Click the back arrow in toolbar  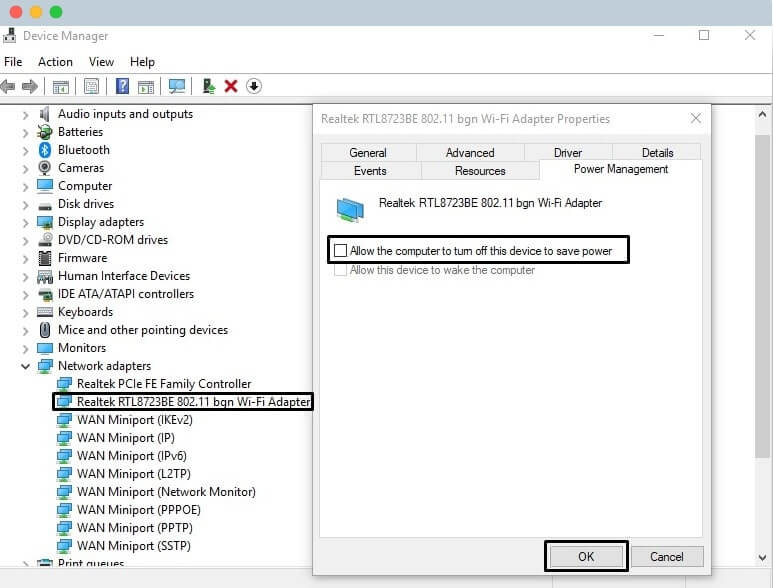9,86
